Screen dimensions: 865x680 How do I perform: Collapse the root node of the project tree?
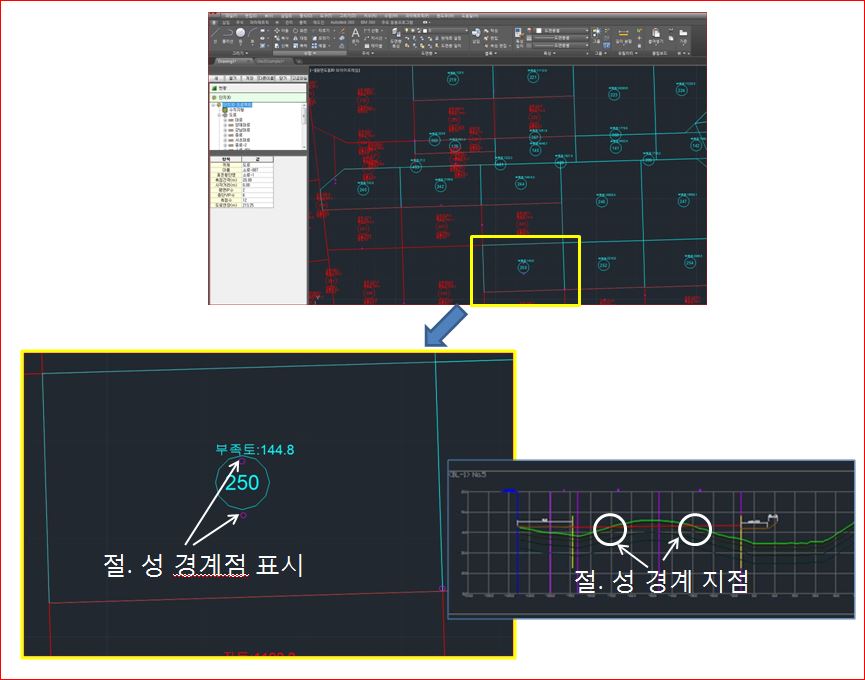[x=213, y=105]
